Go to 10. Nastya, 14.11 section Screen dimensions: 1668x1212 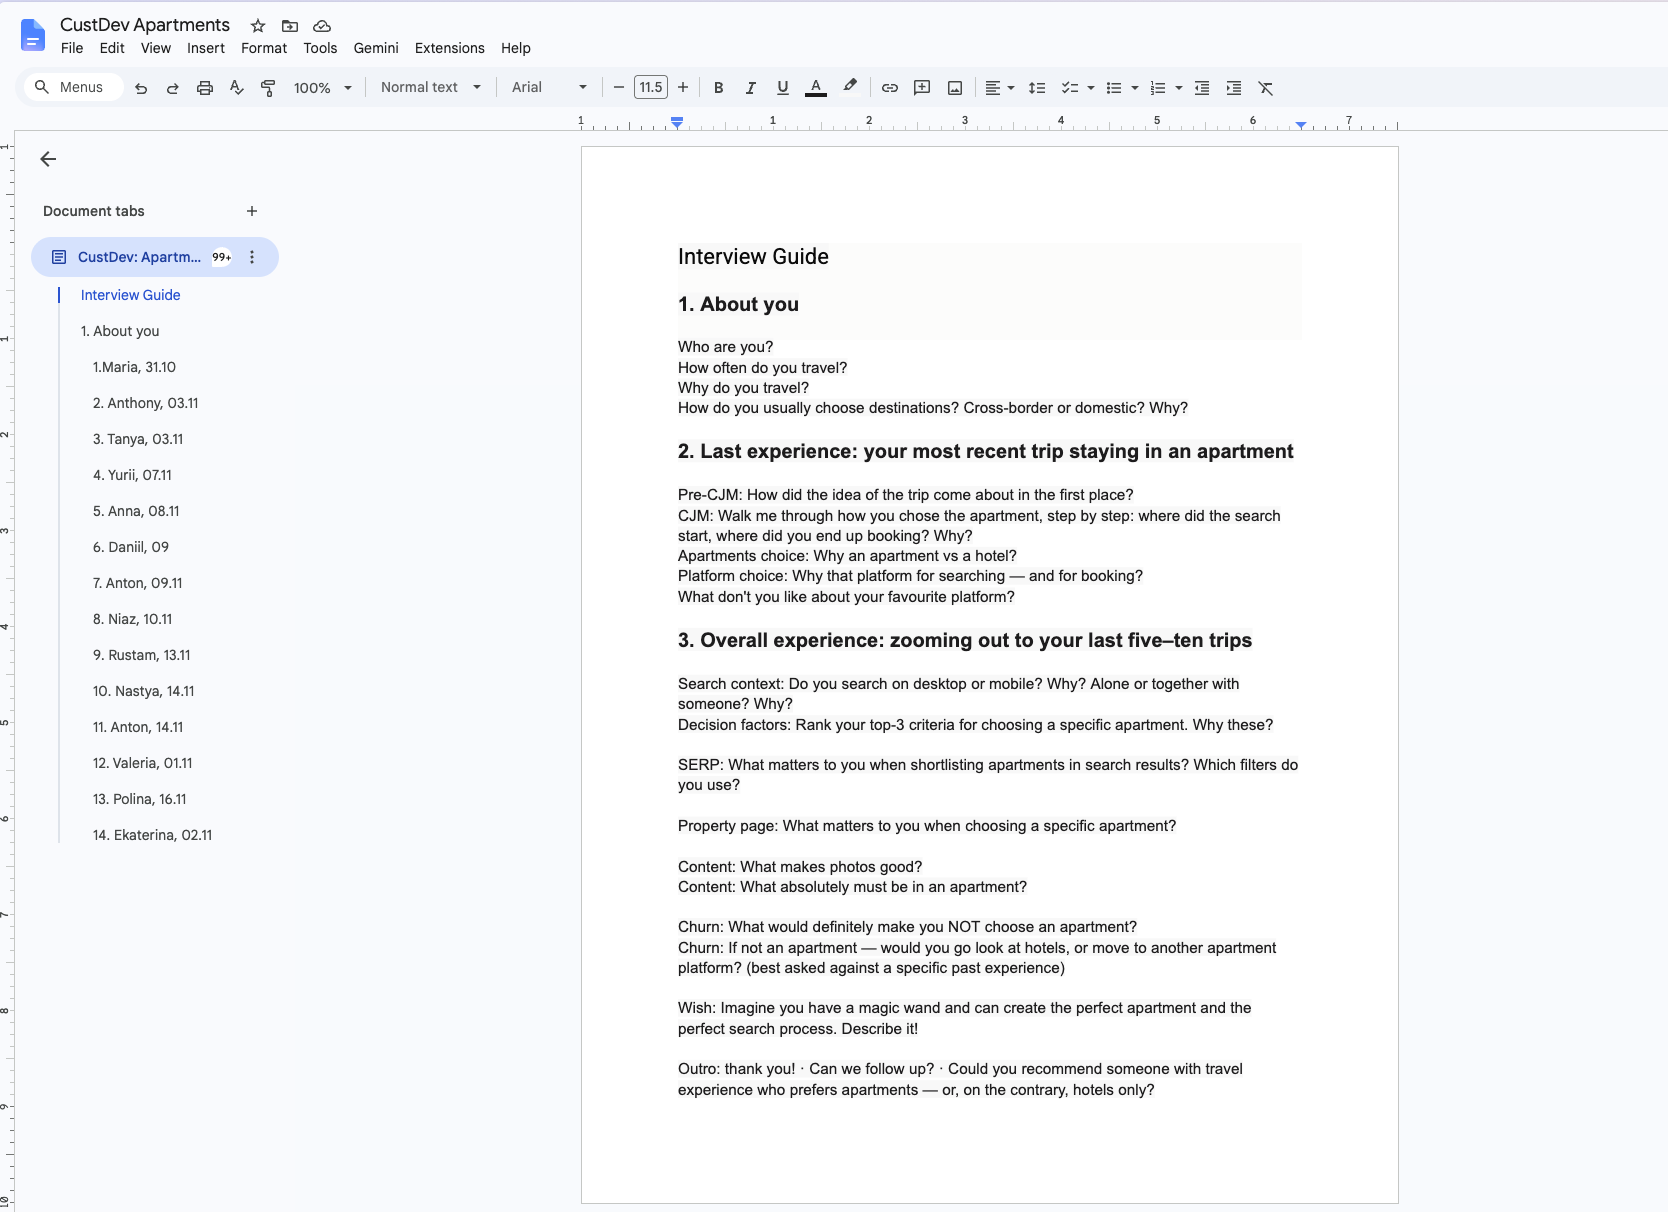click(144, 691)
